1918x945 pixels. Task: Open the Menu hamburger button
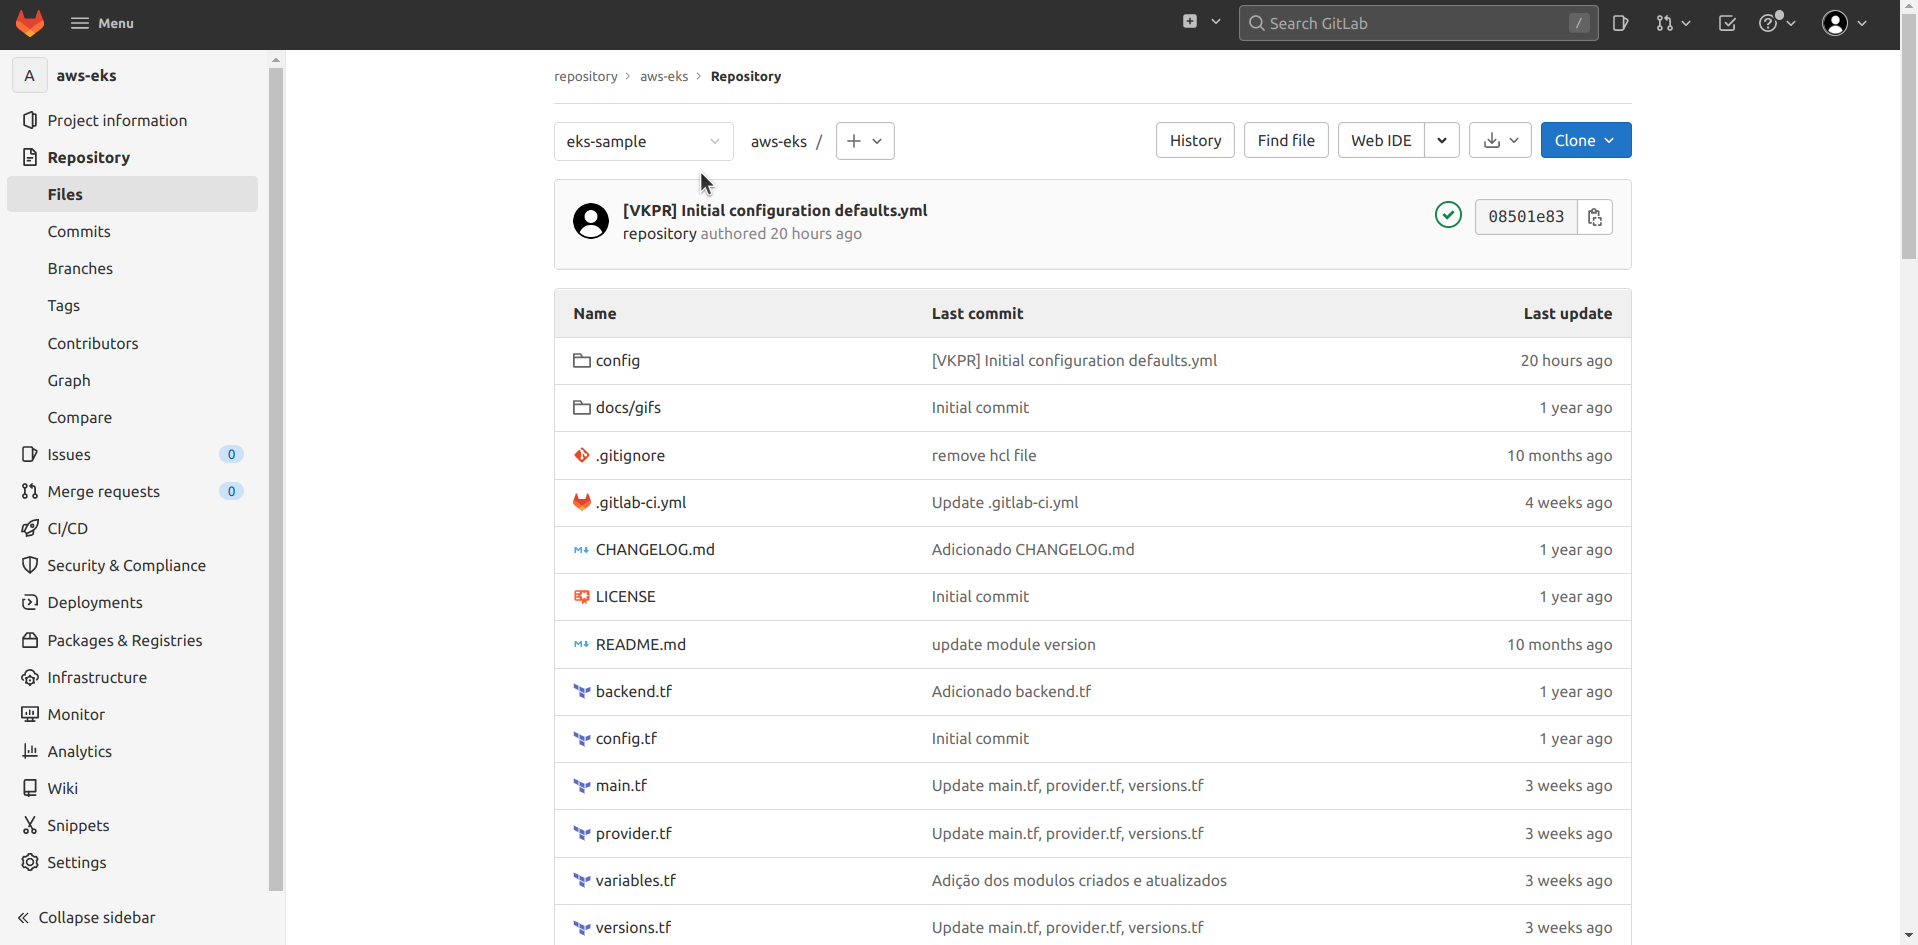pos(102,23)
